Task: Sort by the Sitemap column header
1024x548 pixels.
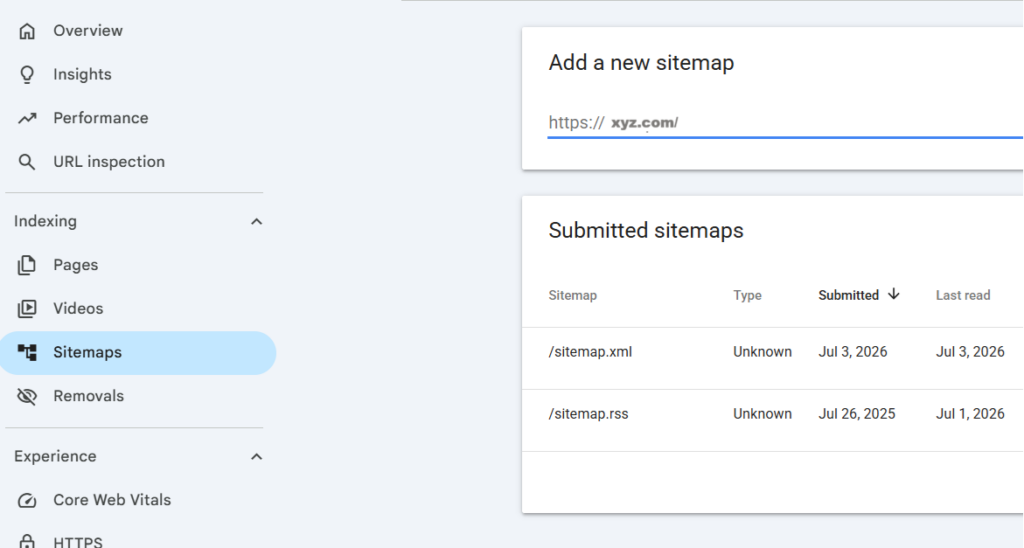Action: (573, 295)
